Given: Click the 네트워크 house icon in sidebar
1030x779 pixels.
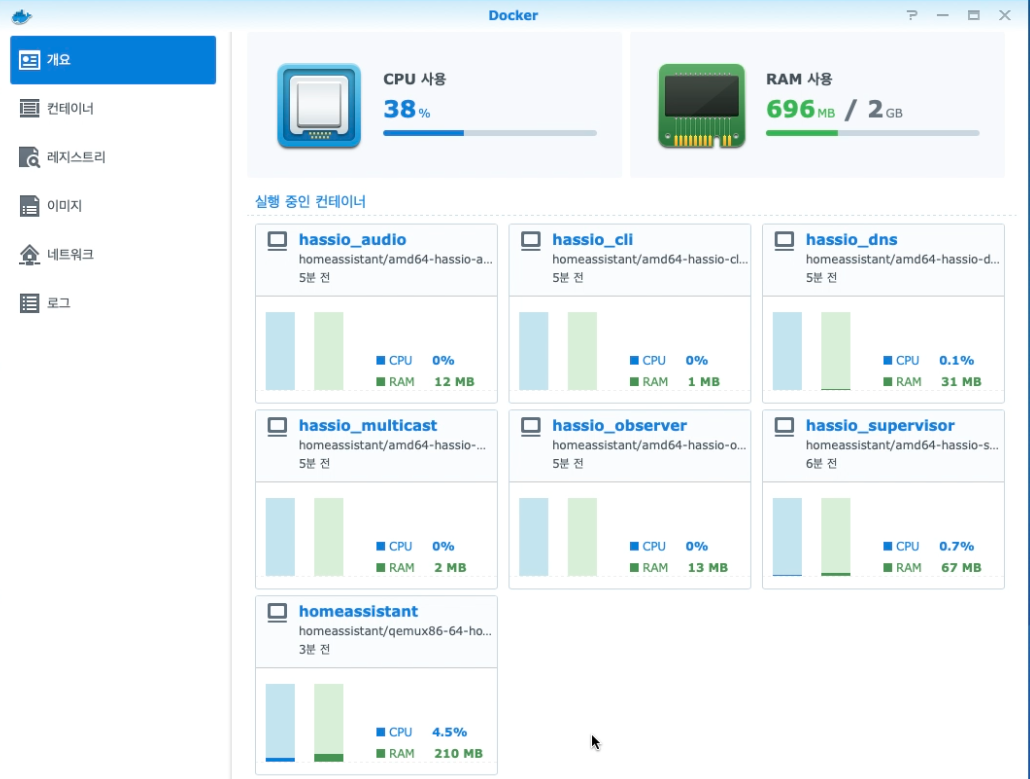Looking at the screenshot, I should coord(30,254).
